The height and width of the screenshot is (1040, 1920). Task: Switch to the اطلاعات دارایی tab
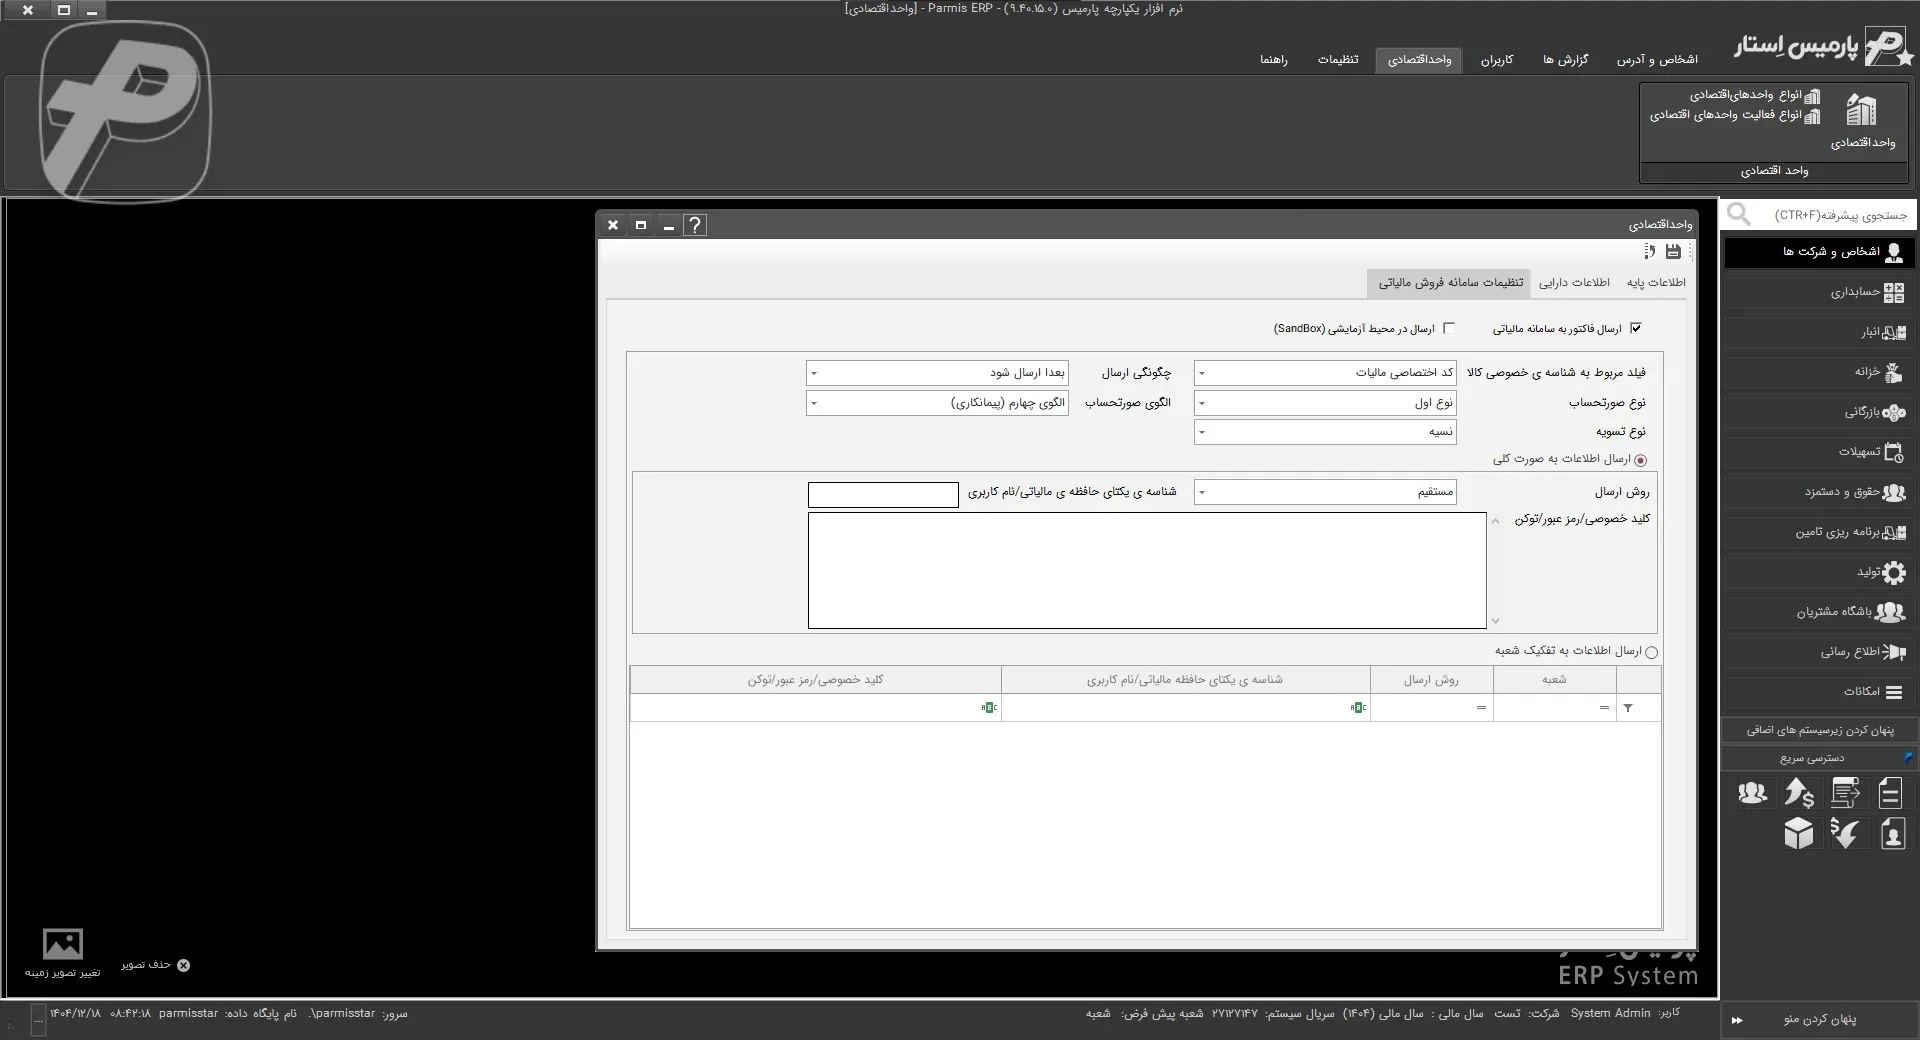point(1574,283)
